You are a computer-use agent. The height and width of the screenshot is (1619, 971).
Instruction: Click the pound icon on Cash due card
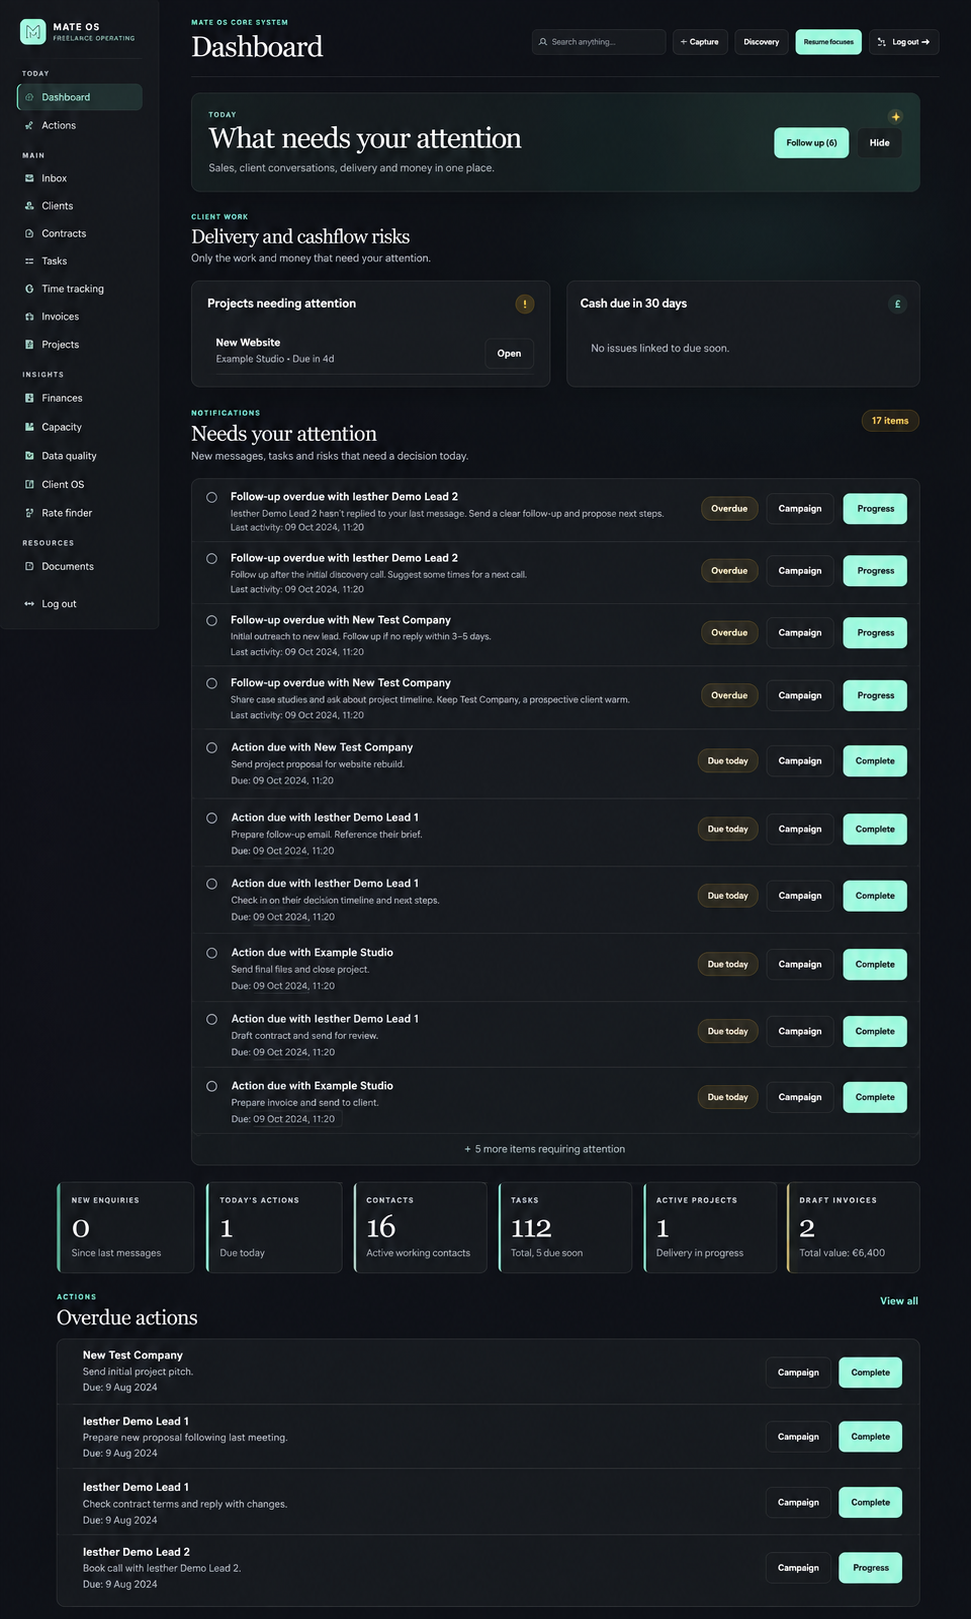(897, 304)
